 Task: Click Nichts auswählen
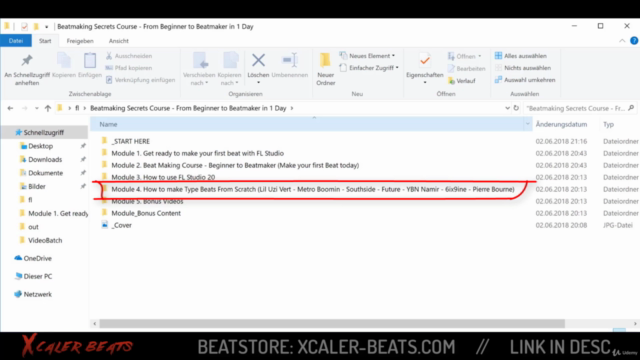523,68
